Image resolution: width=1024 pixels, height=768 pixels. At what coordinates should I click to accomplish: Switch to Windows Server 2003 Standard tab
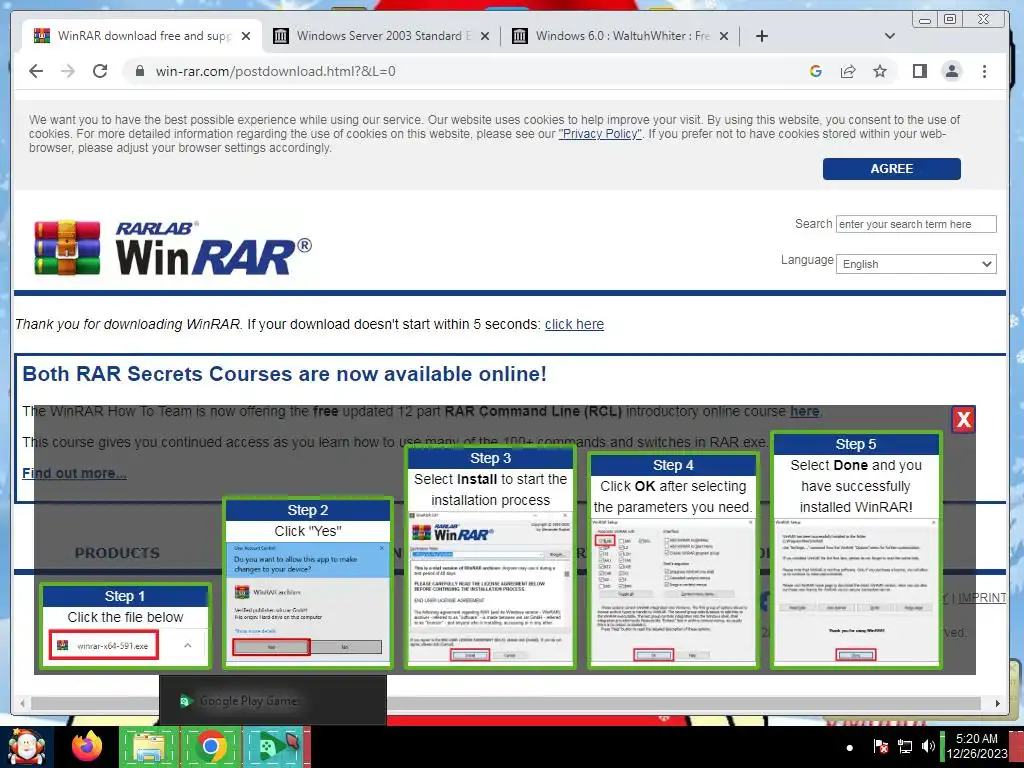pyautogui.click(x=381, y=36)
